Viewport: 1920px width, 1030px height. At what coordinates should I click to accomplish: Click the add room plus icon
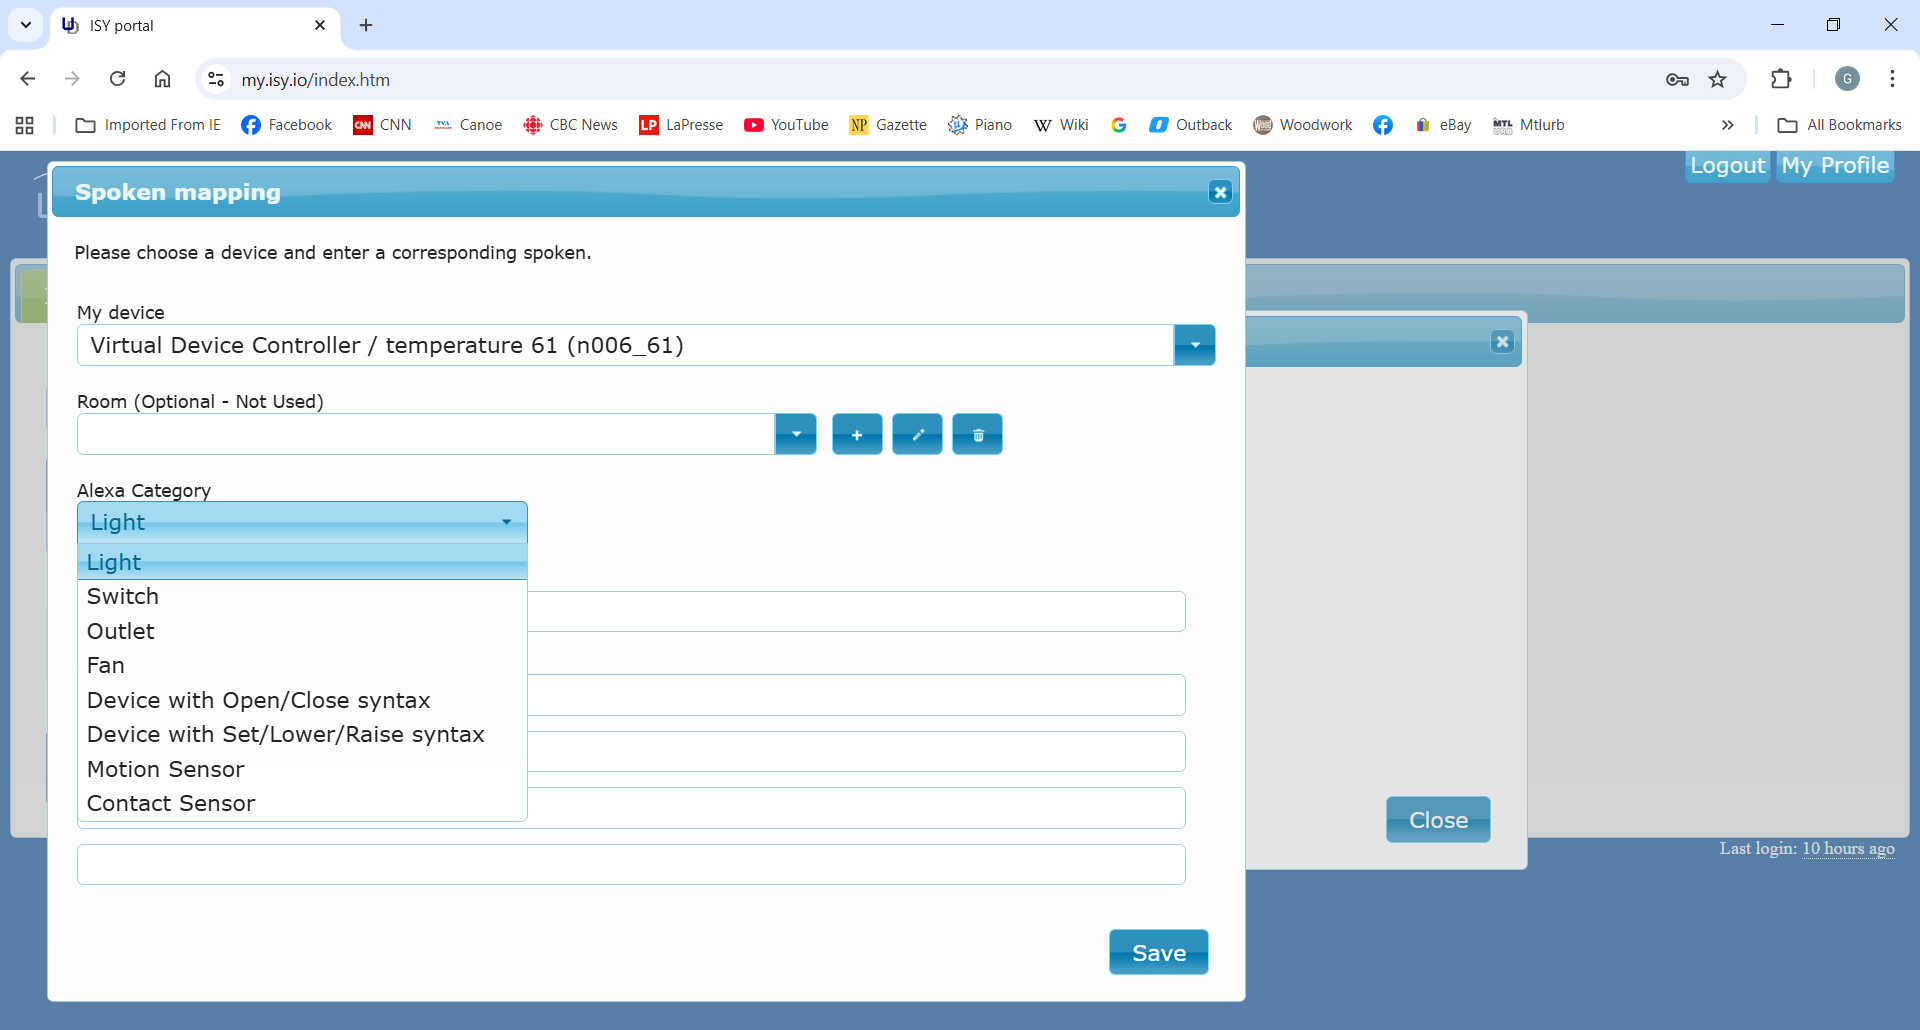click(857, 435)
